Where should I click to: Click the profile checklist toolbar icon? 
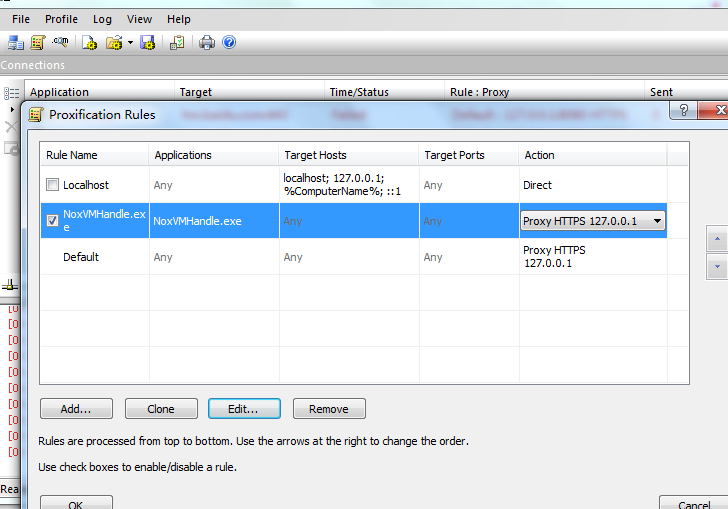(x=177, y=43)
